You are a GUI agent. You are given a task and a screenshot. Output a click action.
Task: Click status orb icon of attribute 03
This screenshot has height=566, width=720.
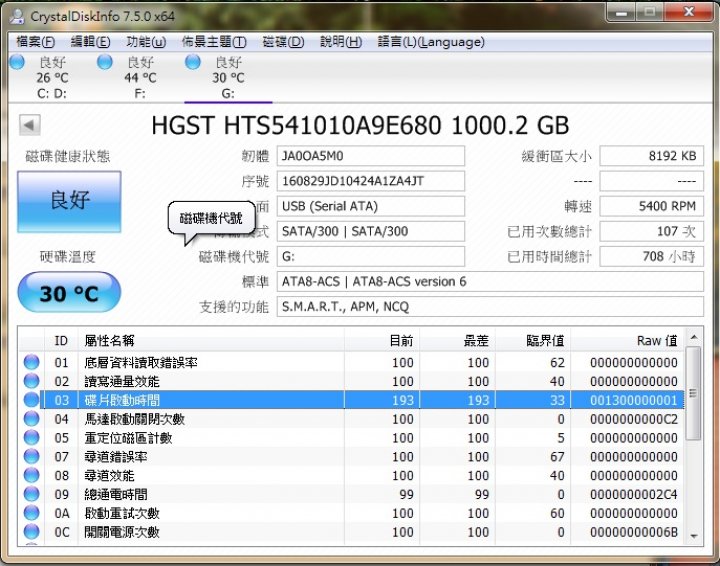tap(31, 399)
